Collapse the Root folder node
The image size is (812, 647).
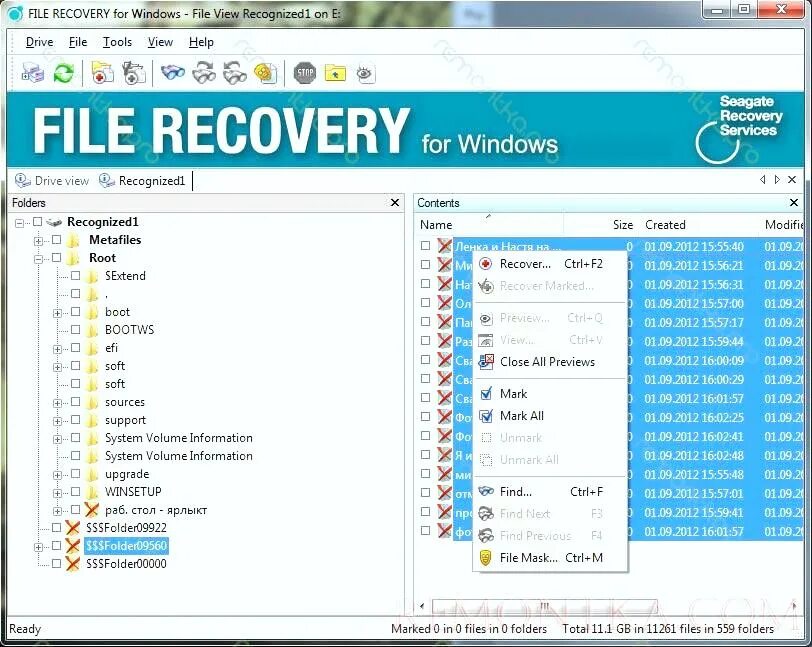[x=38, y=259]
